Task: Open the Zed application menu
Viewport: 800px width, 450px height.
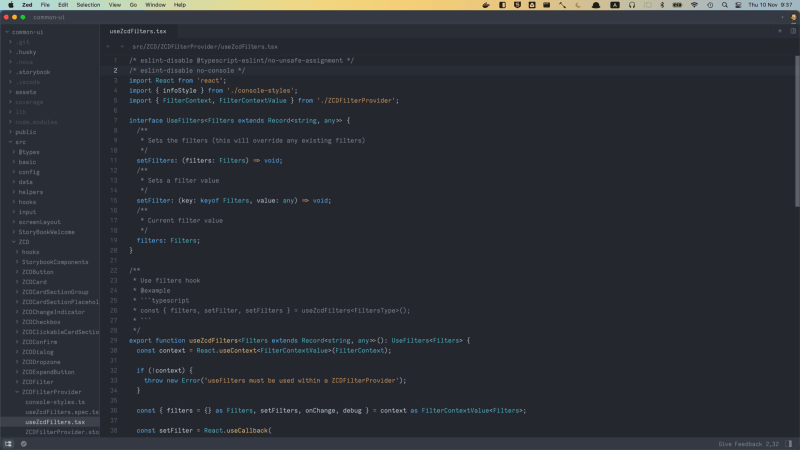Action: 27,5
